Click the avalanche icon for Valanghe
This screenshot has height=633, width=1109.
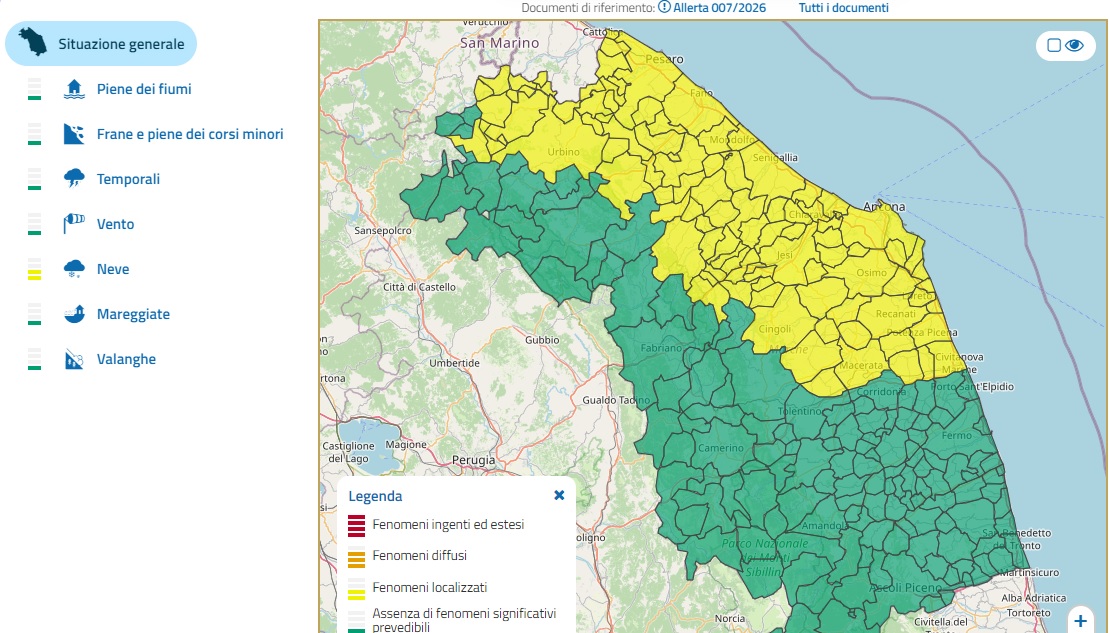click(x=73, y=359)
